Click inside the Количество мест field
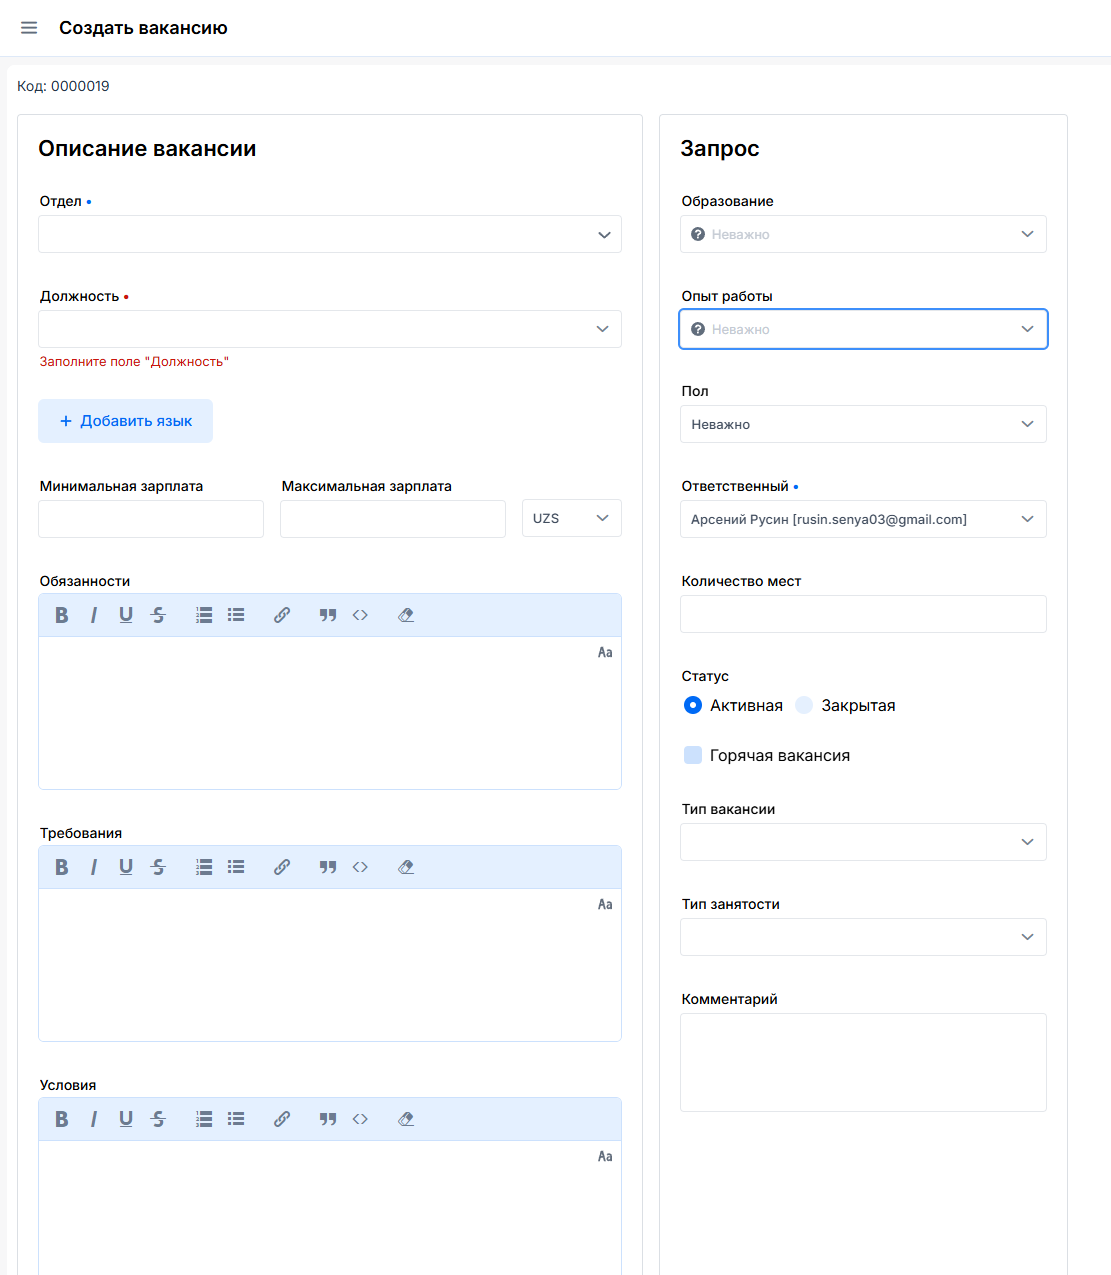 (863, 614)
